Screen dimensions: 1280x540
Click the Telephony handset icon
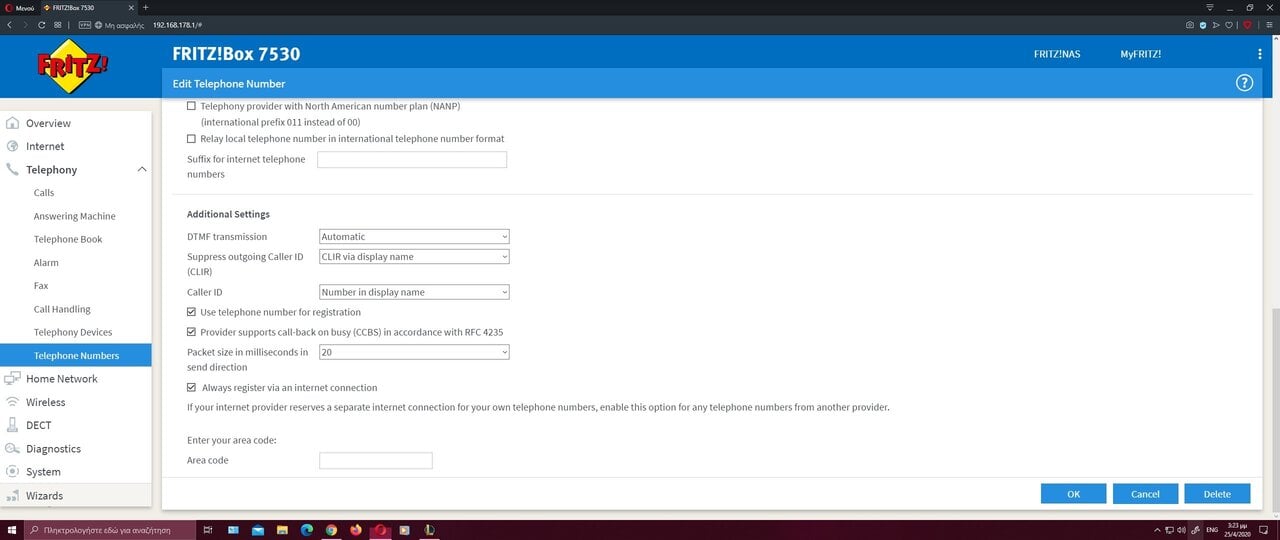coord(13,170)
